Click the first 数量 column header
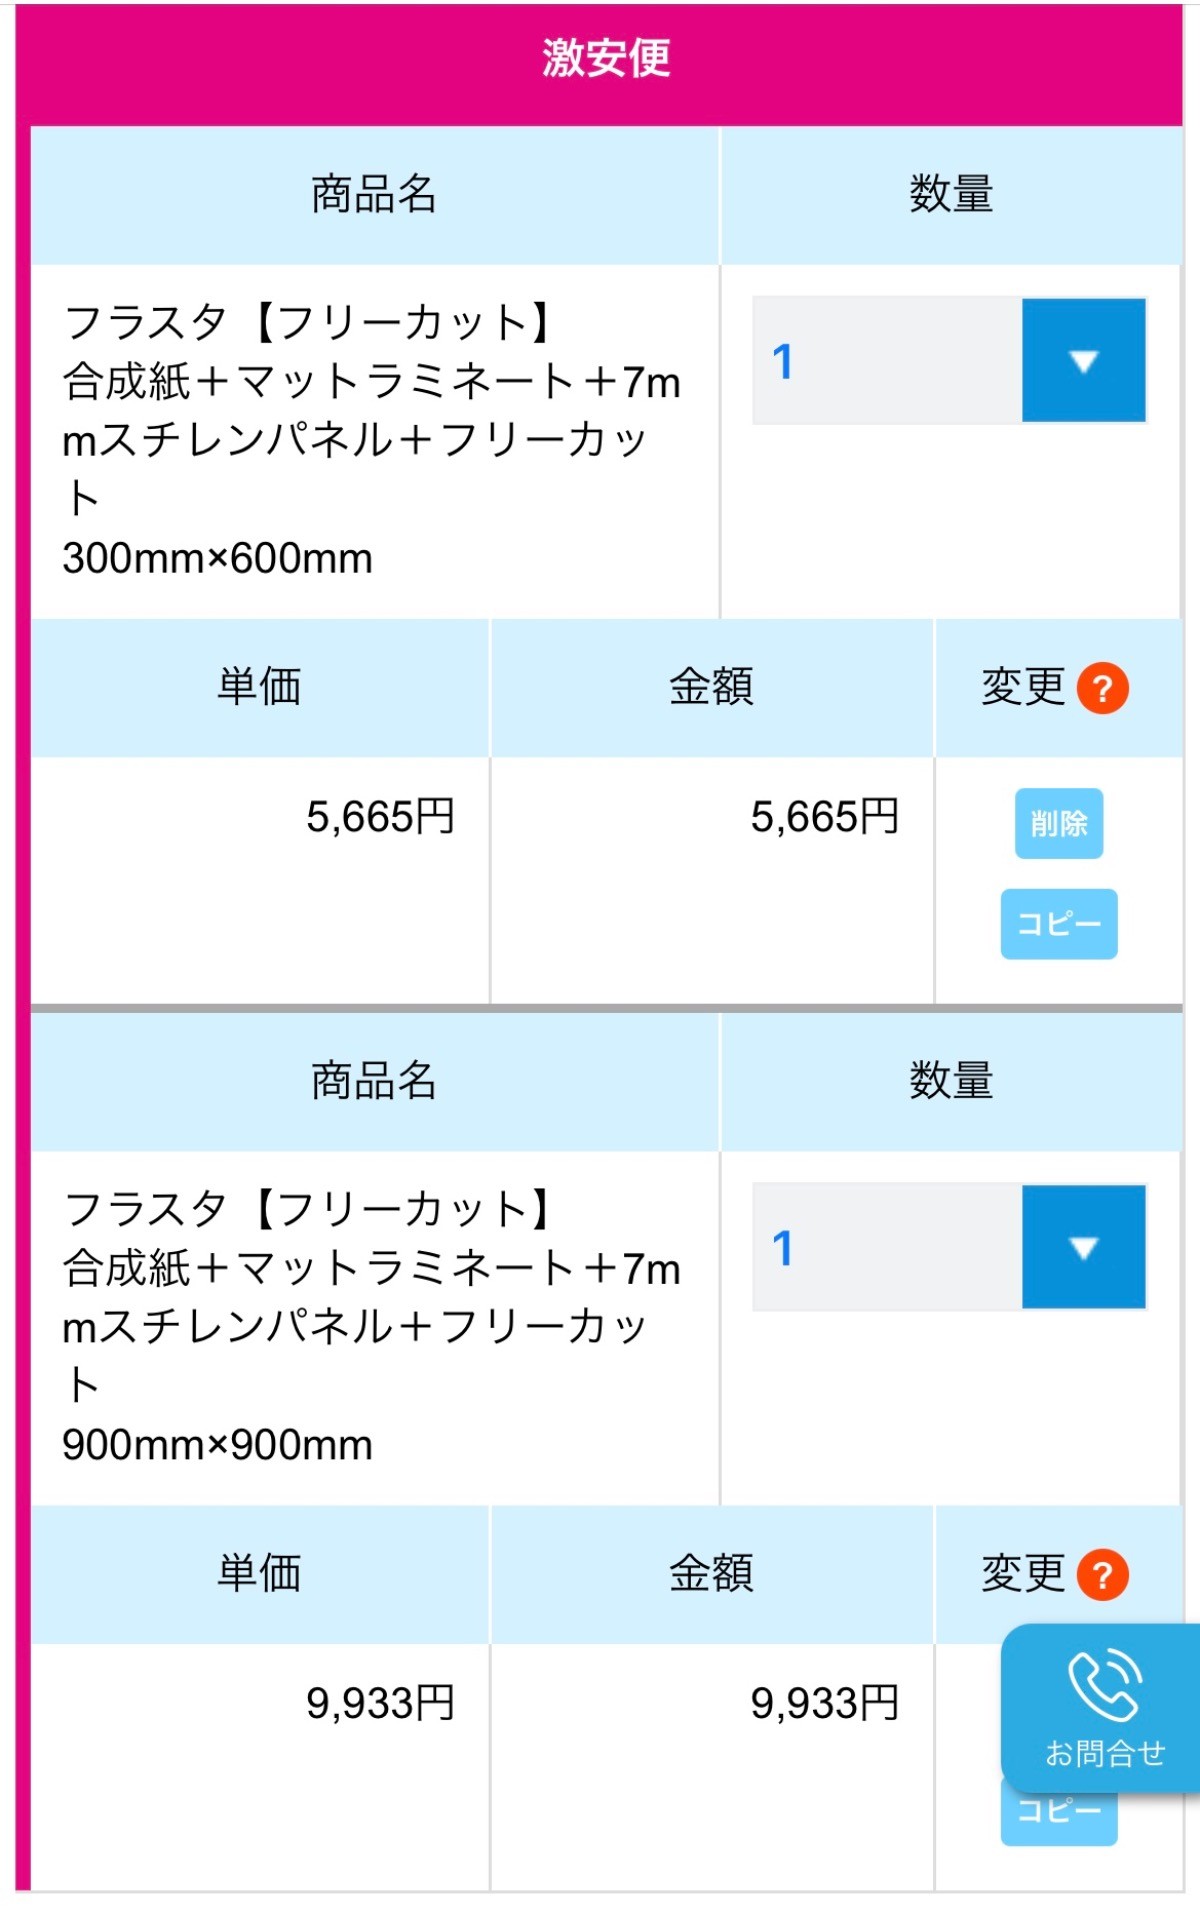The width and height of the screenshot is (1200, 1914). [950, 194]
